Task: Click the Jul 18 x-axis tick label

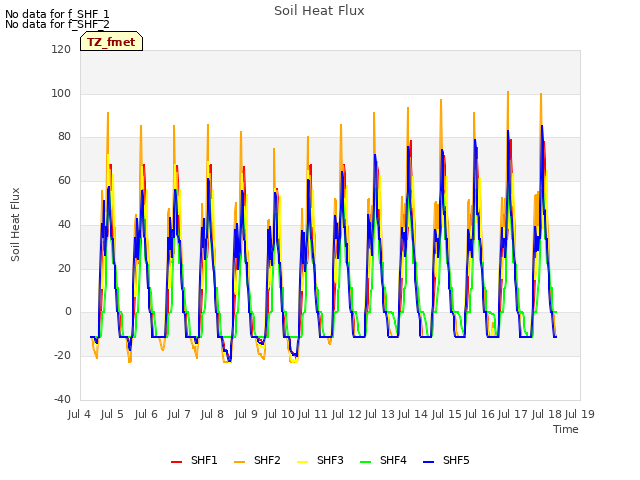Action: coord(547,414)
